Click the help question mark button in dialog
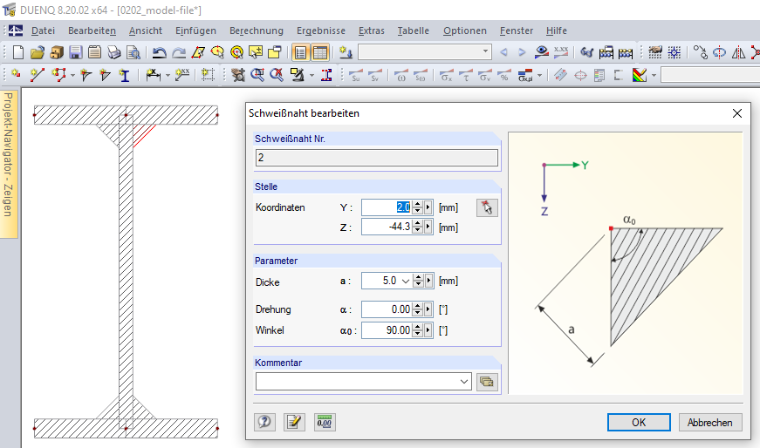This screenshot has width=760, height=448. pos(265,422)
